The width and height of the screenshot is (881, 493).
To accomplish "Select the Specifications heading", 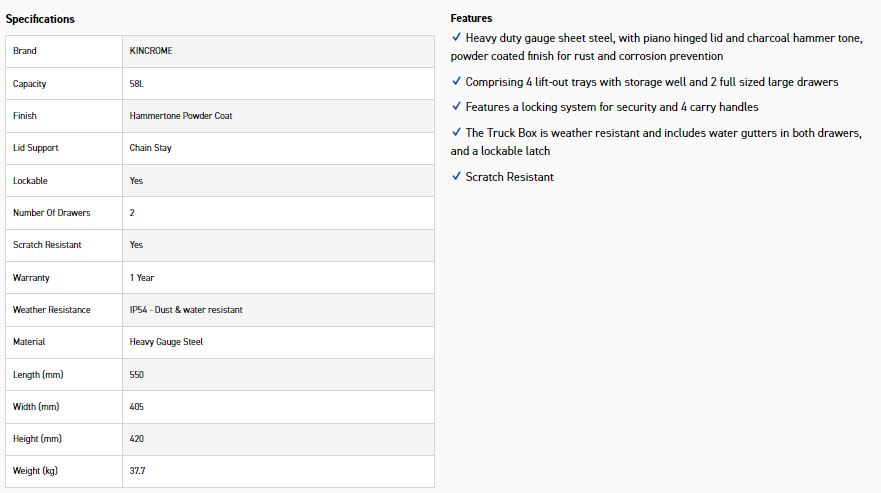I will click(40, 19).
